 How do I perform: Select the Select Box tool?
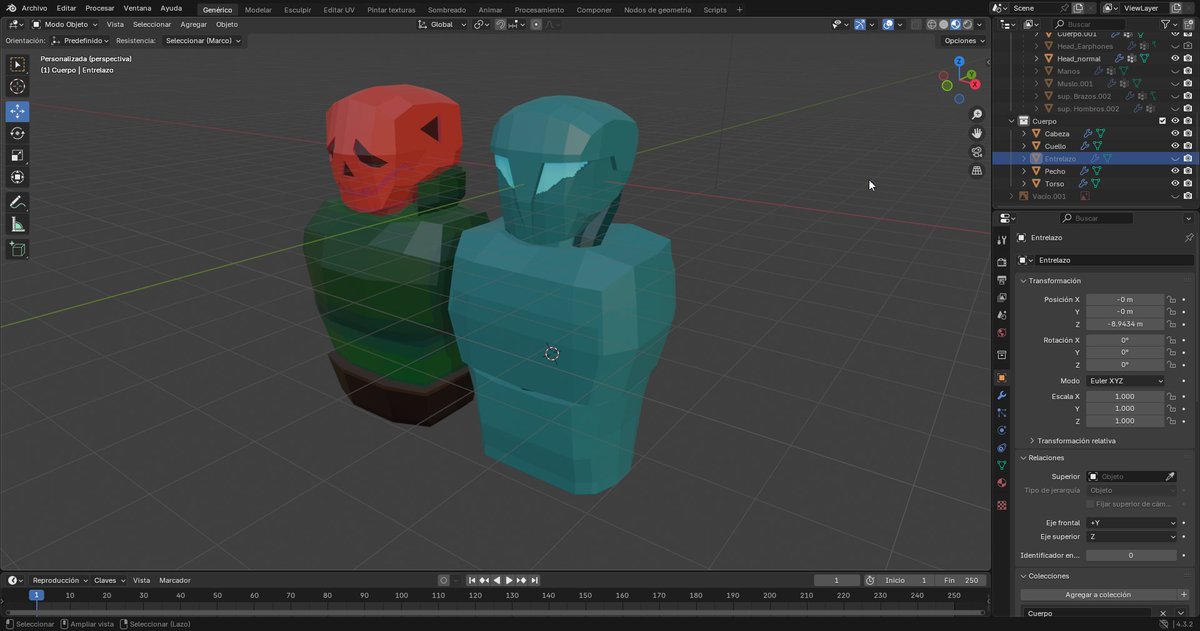(18, 65)
